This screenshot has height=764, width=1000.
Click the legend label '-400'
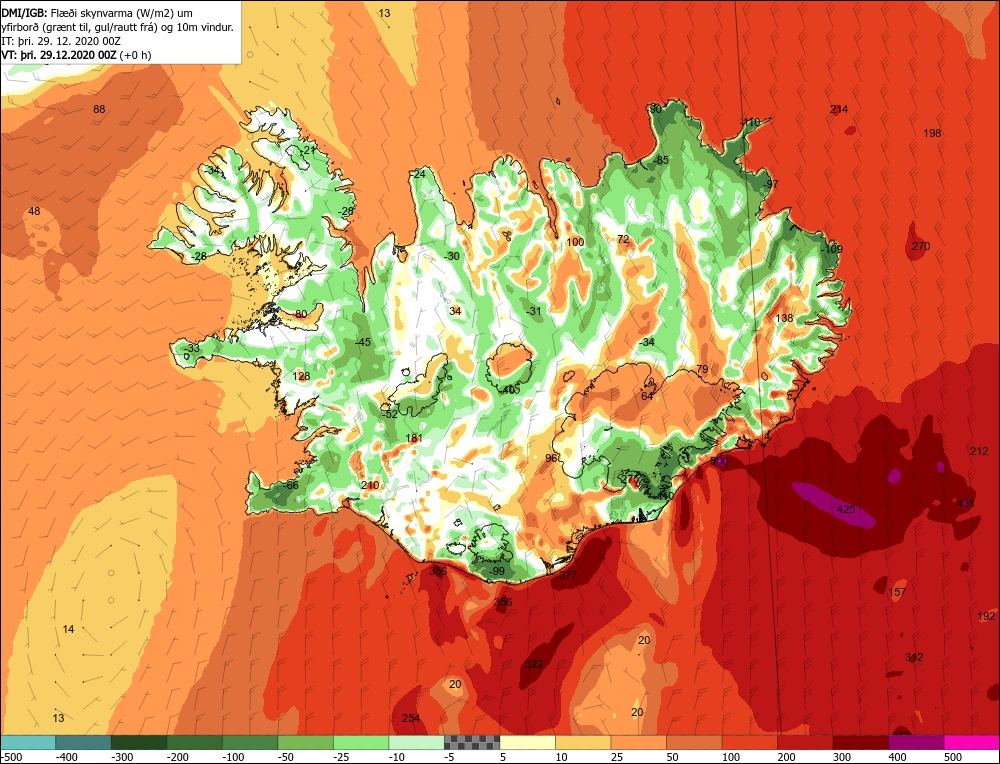click(x=67, y=757)
